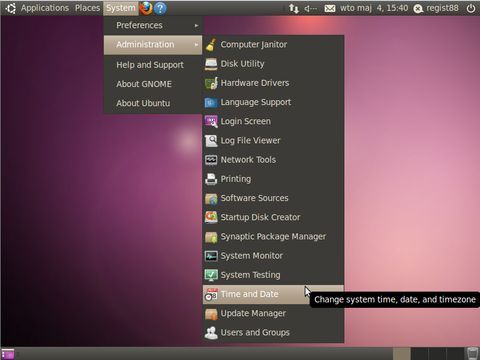The height and width of the screenshot is (360, 480).
Task: Select the Network Tools label
Action: pos(248,160)
